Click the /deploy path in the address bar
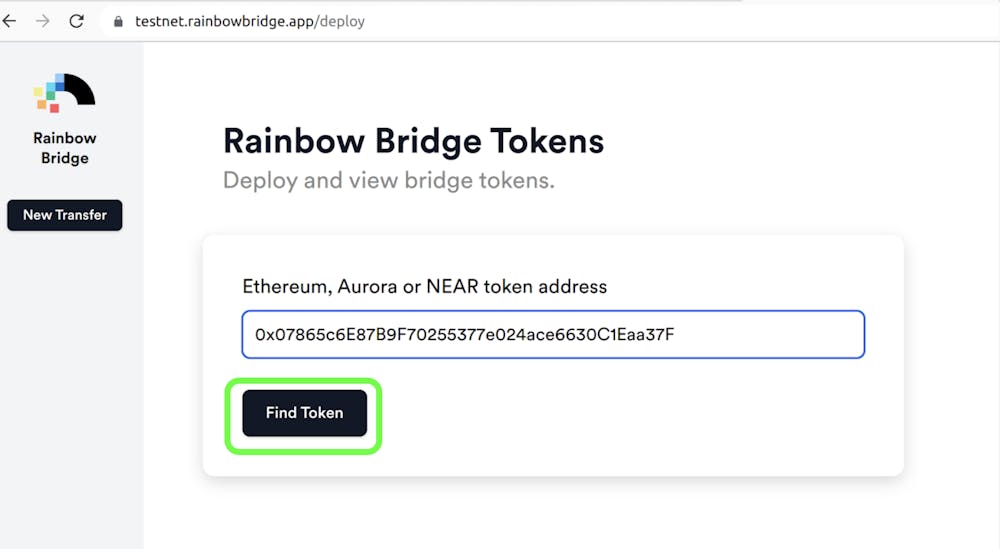 coord(341,21)
